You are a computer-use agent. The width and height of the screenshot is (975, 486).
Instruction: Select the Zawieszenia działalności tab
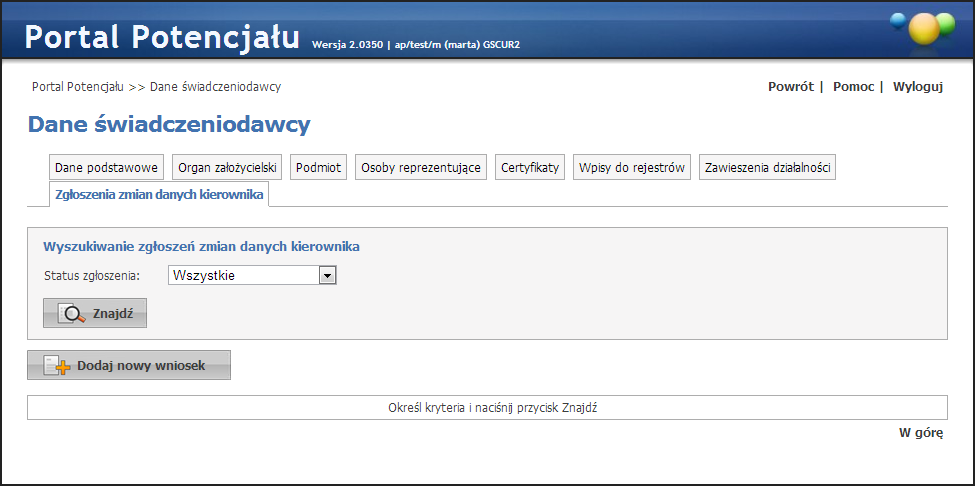coord(767,168)
